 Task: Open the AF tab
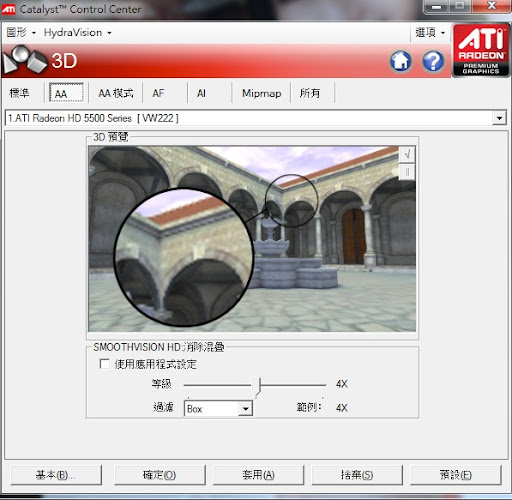tap(158, 93)
